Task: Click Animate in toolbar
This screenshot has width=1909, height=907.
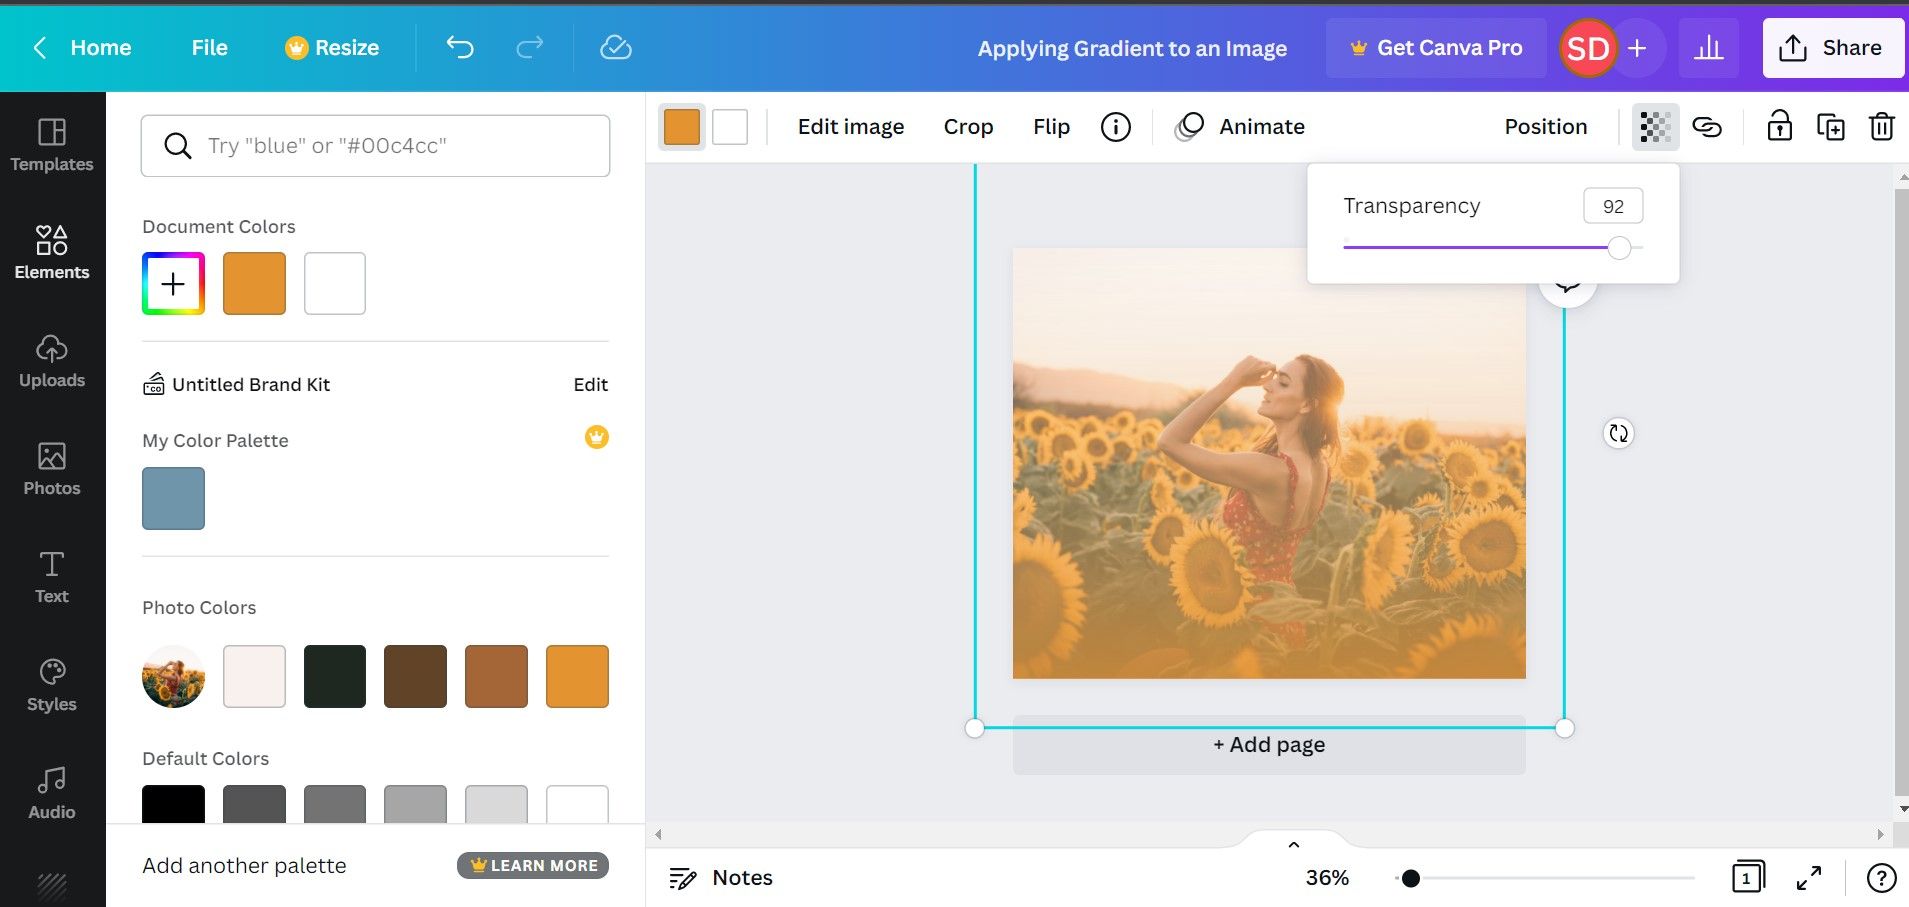Action: tap(1240, 127)
